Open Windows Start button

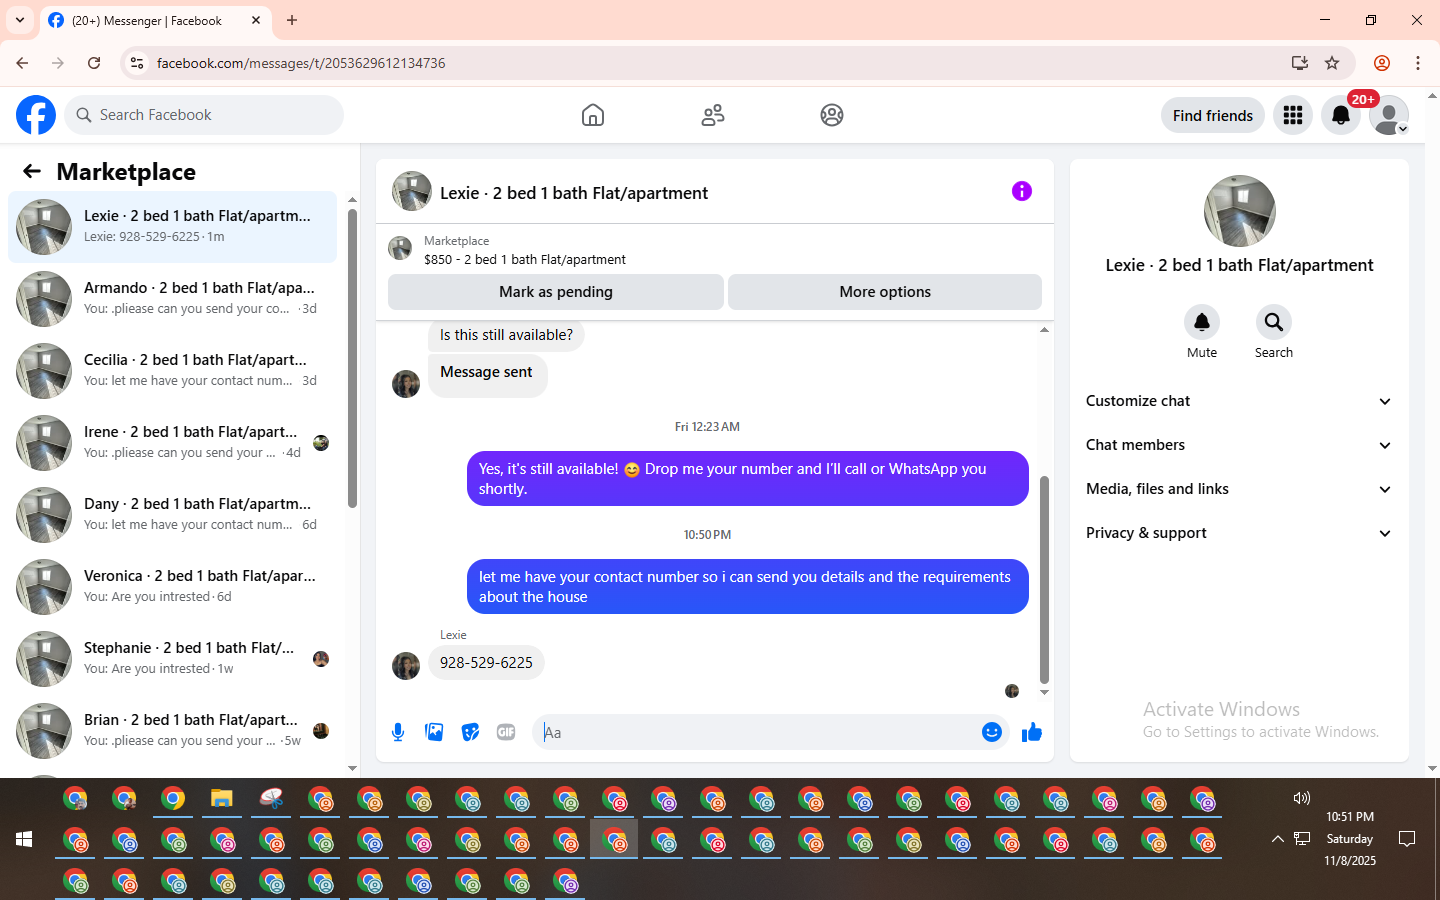(24, 839)
